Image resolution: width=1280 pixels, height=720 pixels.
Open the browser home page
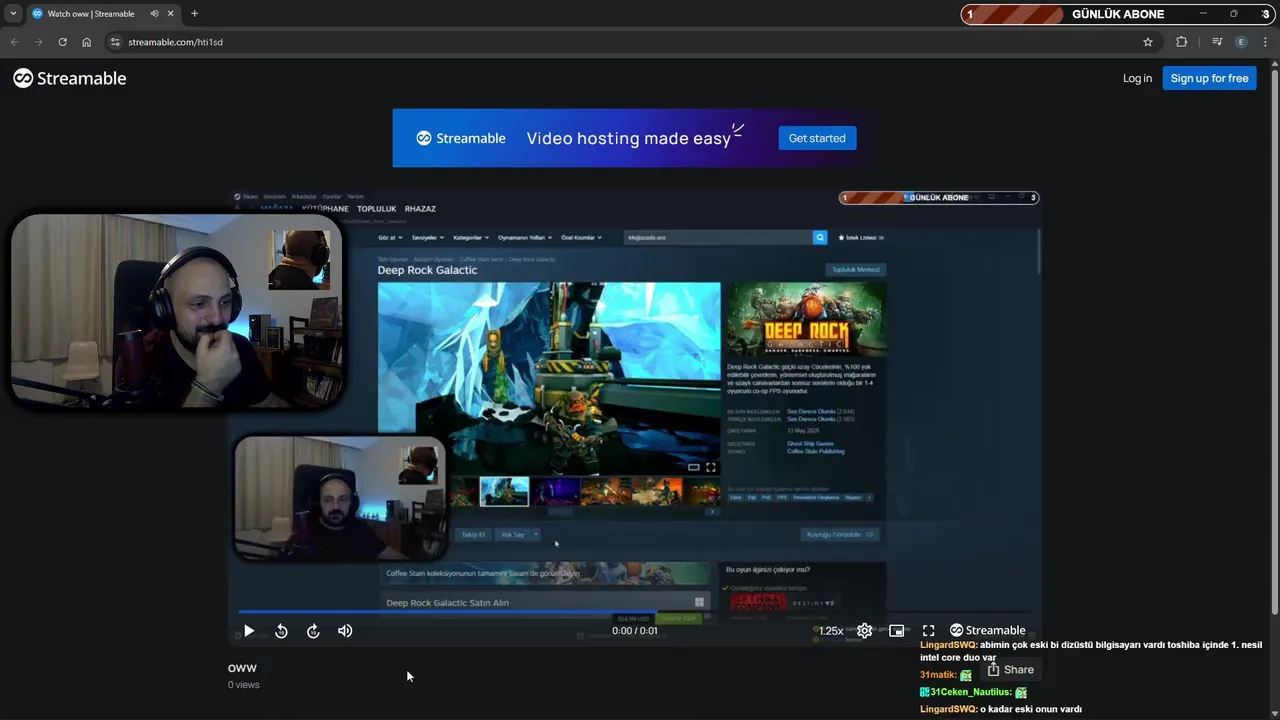(x=87, y=42)
